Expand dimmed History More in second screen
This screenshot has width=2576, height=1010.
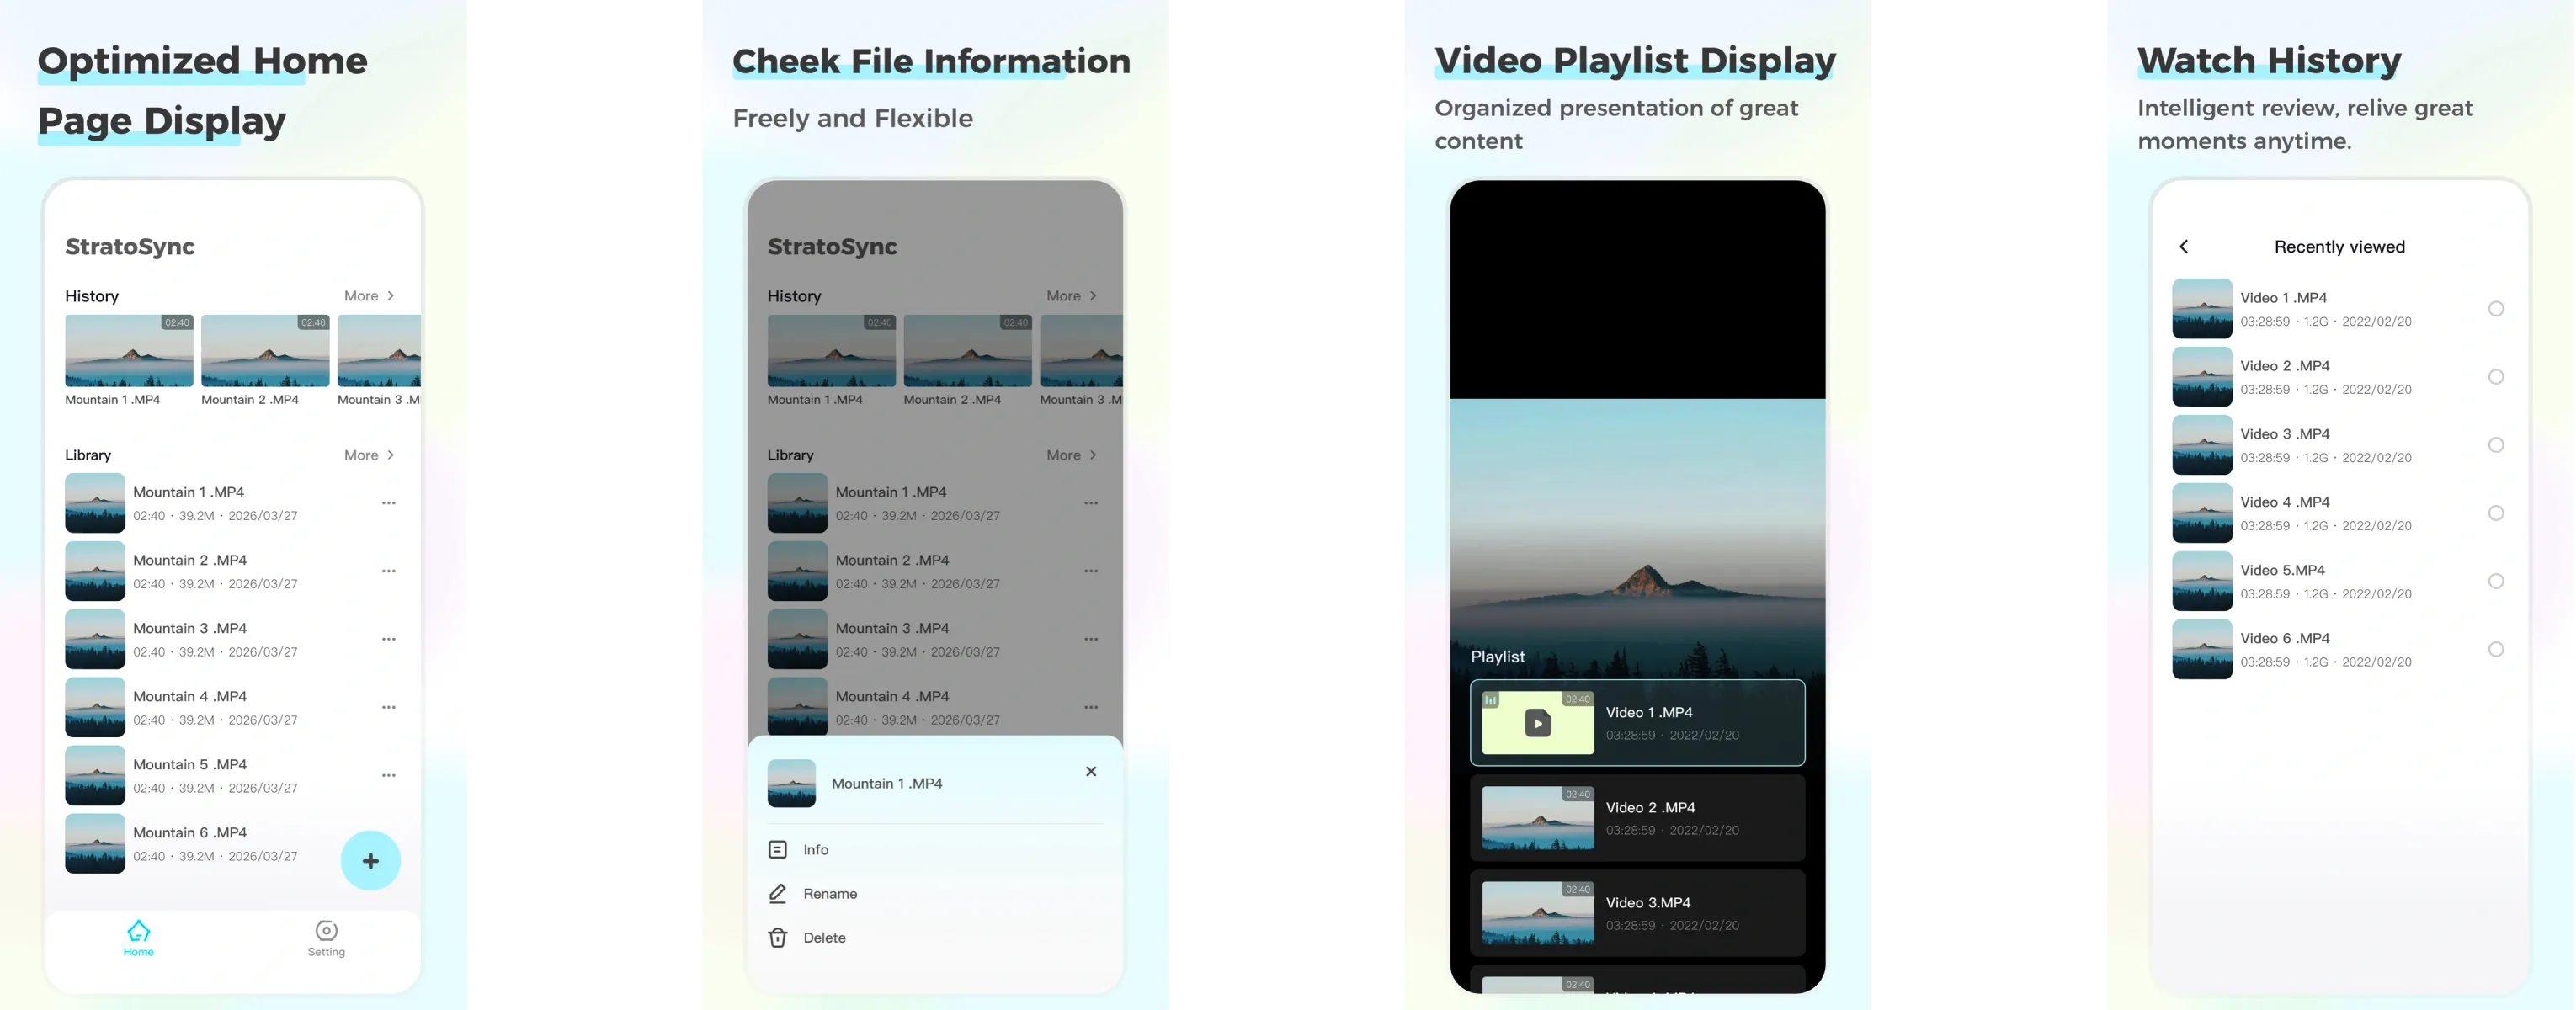1072,296
